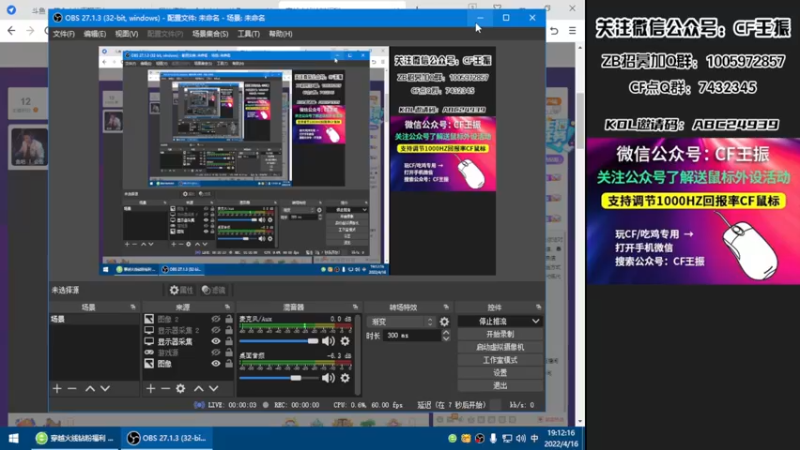Open the 渐变 transition dropdown
Screen dimensions: 800x450
point(401,321)
